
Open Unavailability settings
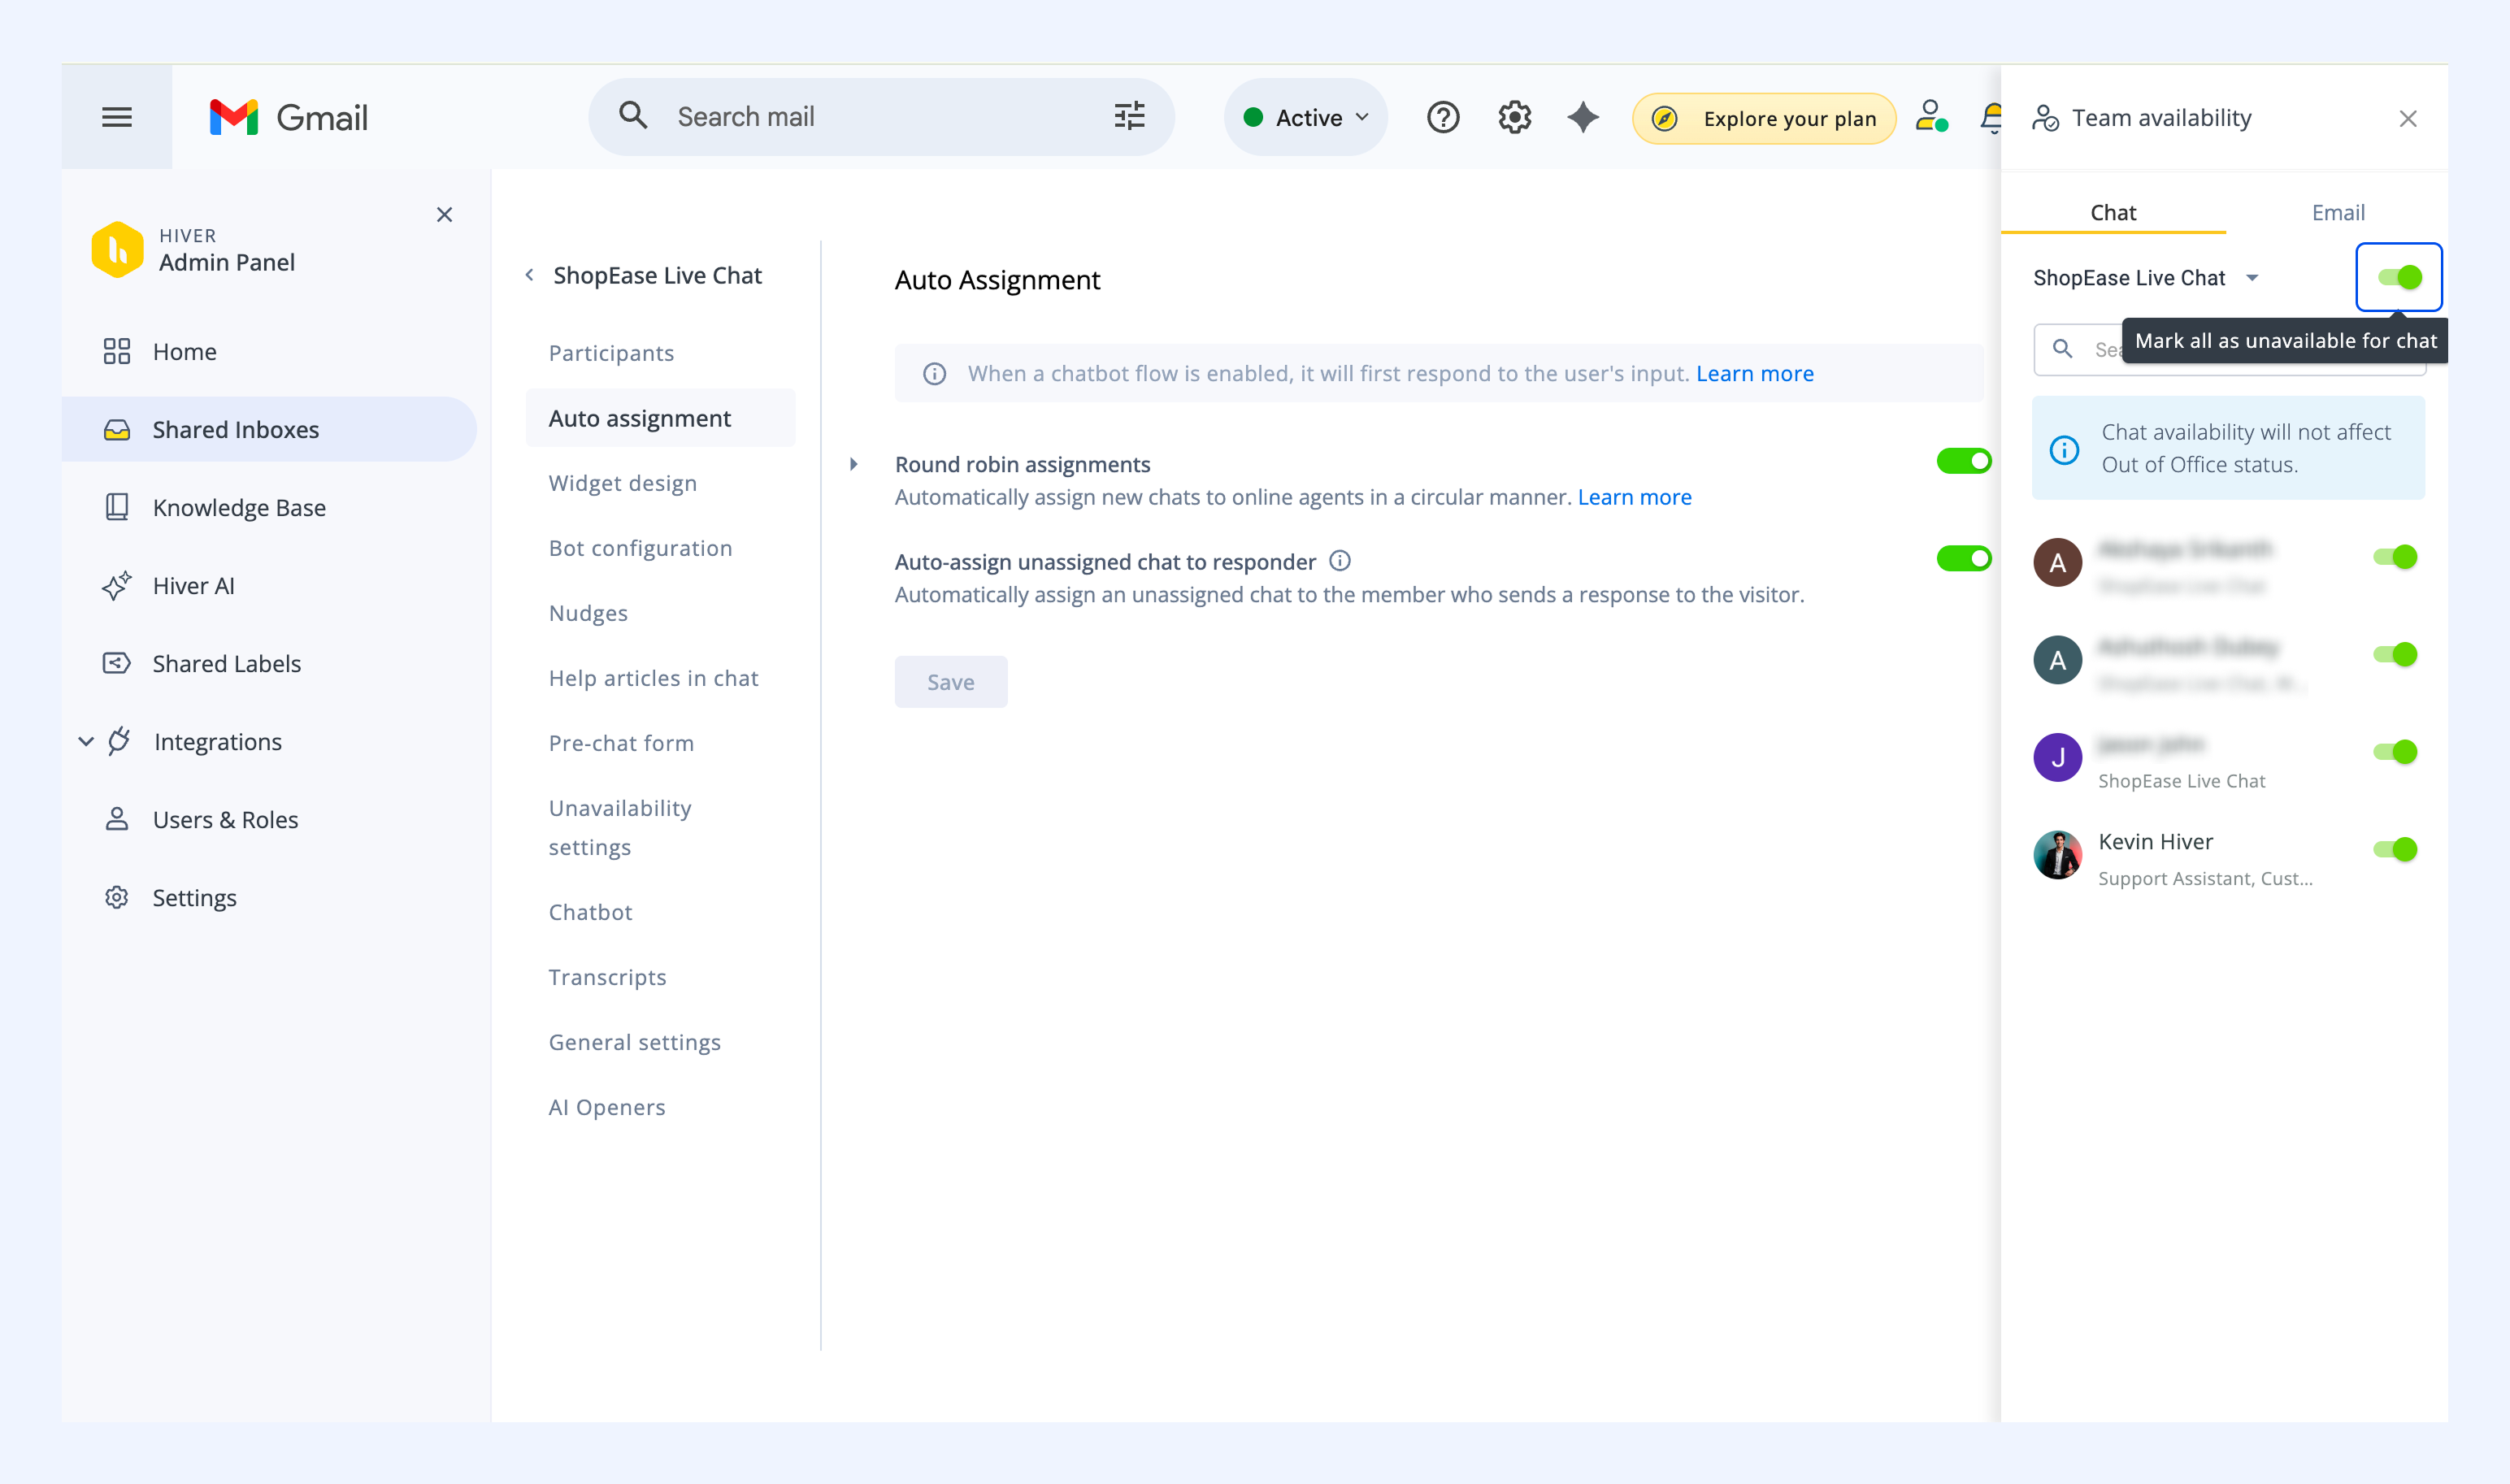[620, 827]
